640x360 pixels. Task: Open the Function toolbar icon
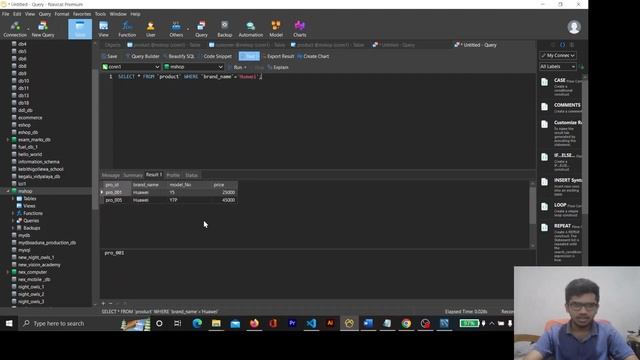[127, 29]
